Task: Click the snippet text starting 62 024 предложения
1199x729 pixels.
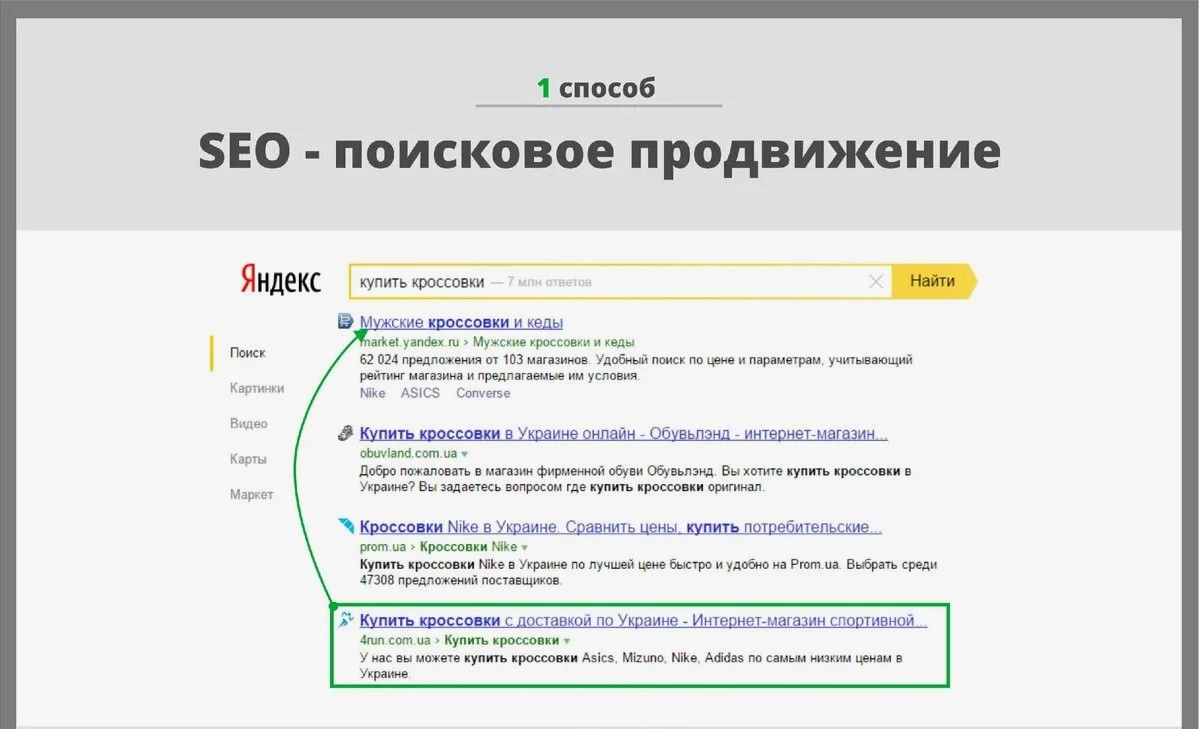Action: 635,367
